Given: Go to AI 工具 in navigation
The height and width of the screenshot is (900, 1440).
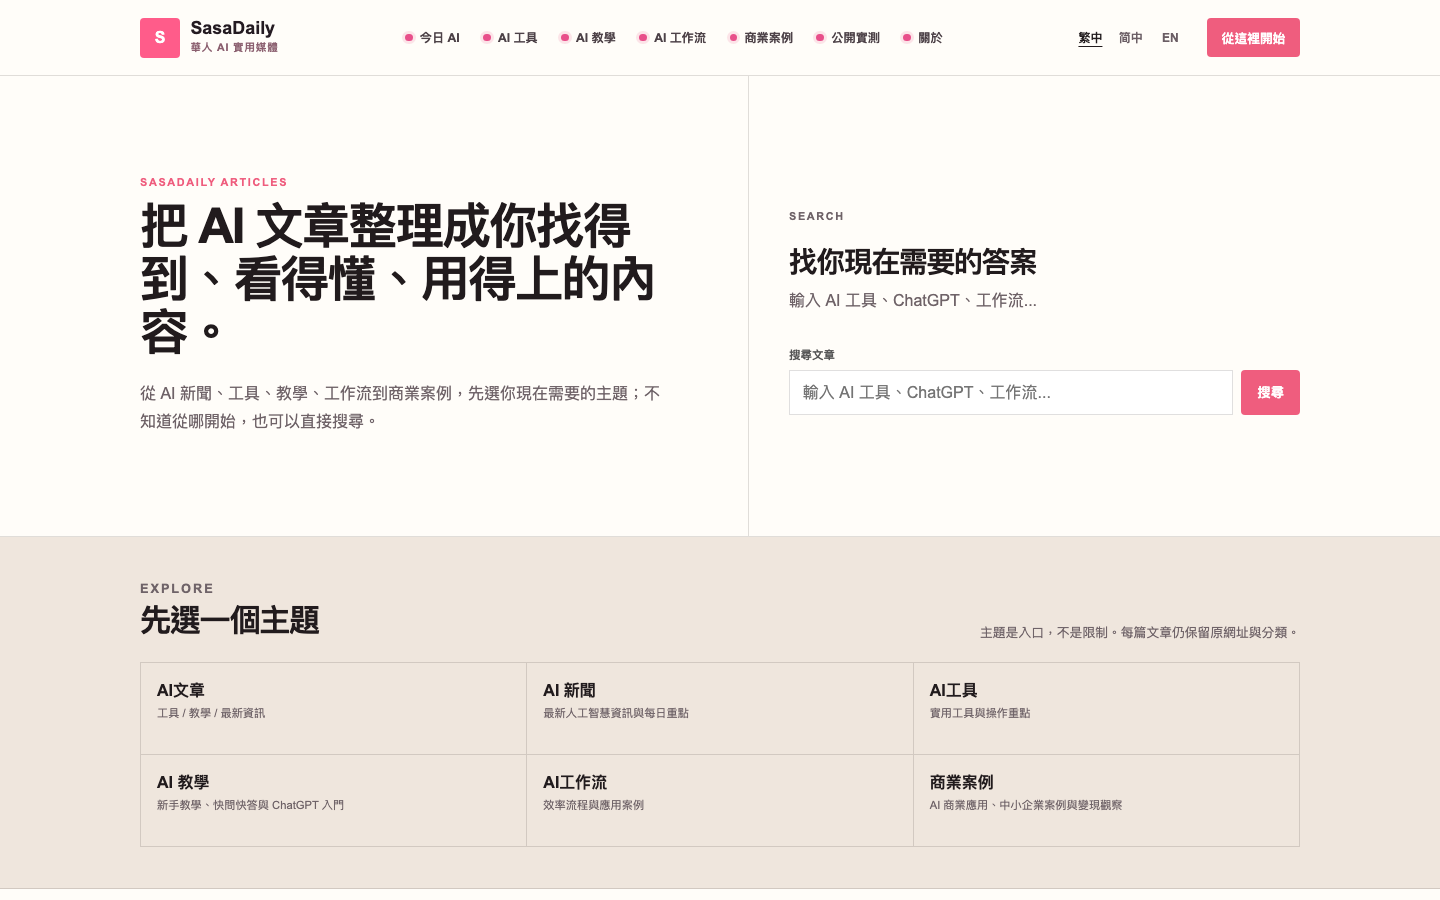Looking at the screenshot, I should point(509,38).
